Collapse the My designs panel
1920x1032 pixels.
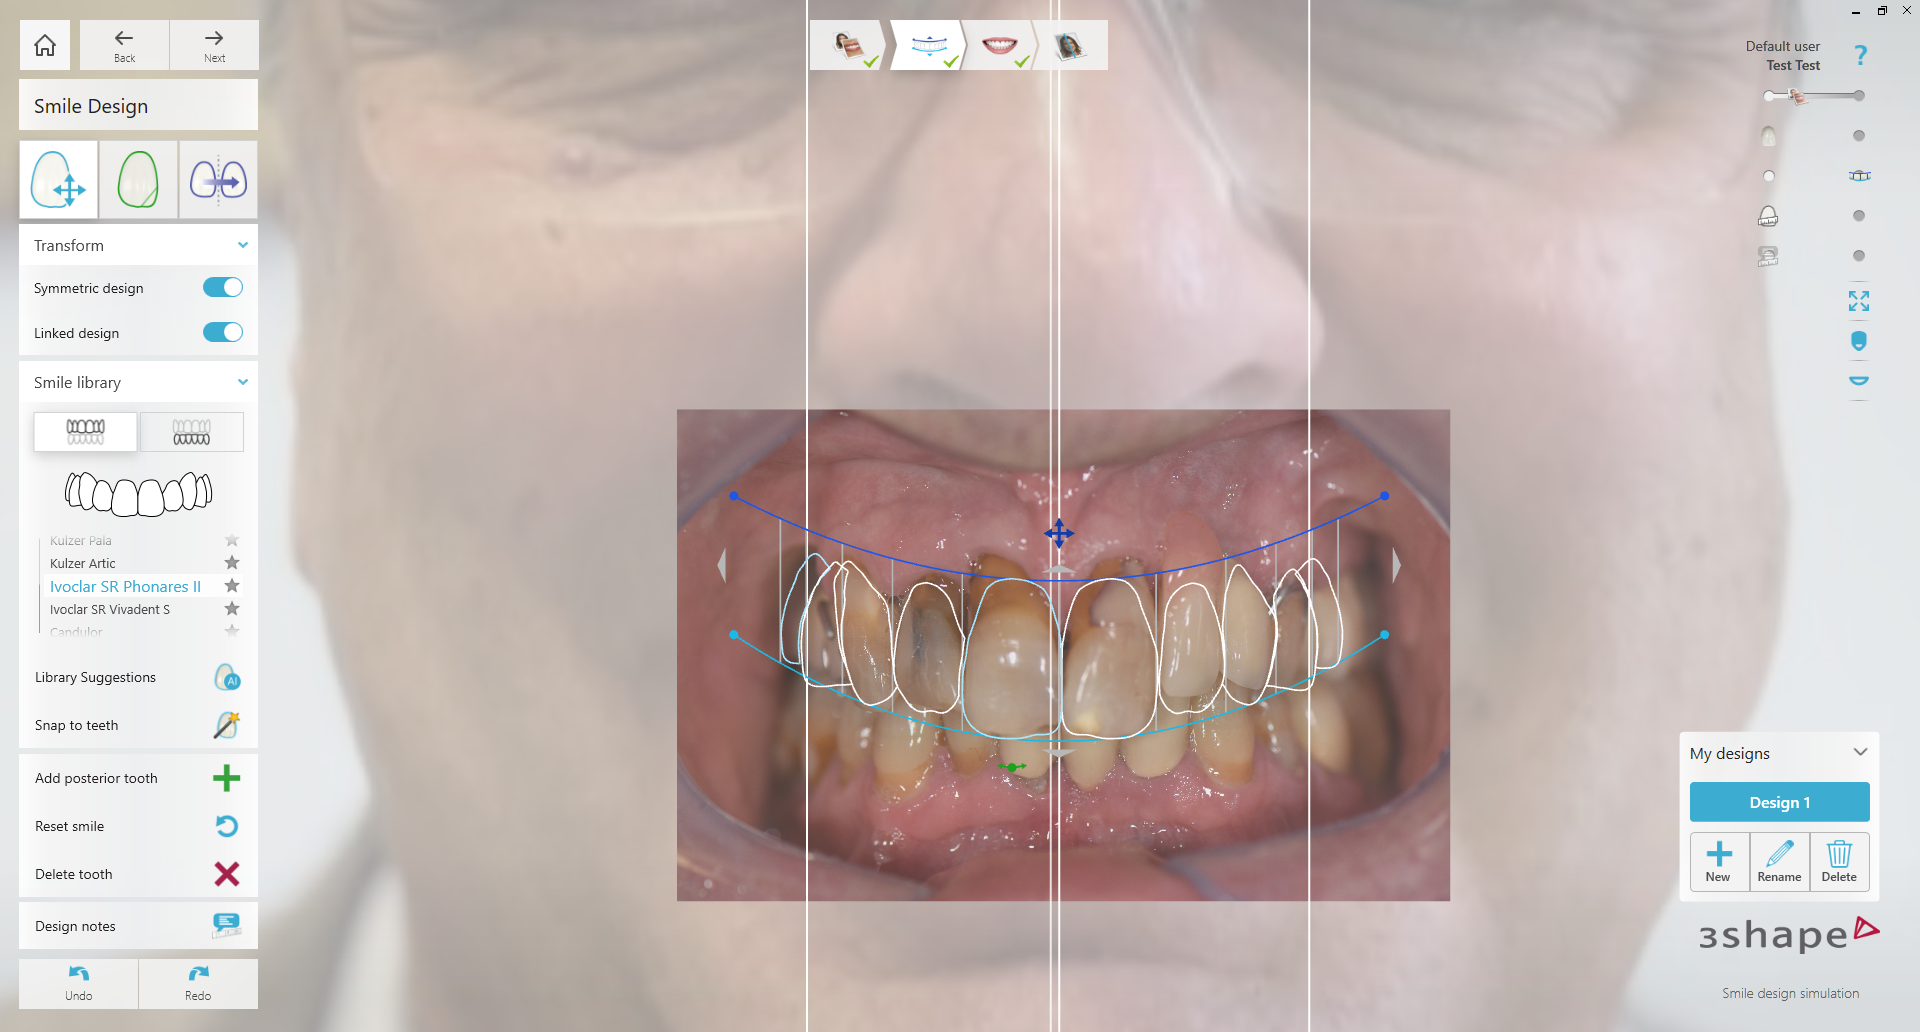click(1860, 753)
